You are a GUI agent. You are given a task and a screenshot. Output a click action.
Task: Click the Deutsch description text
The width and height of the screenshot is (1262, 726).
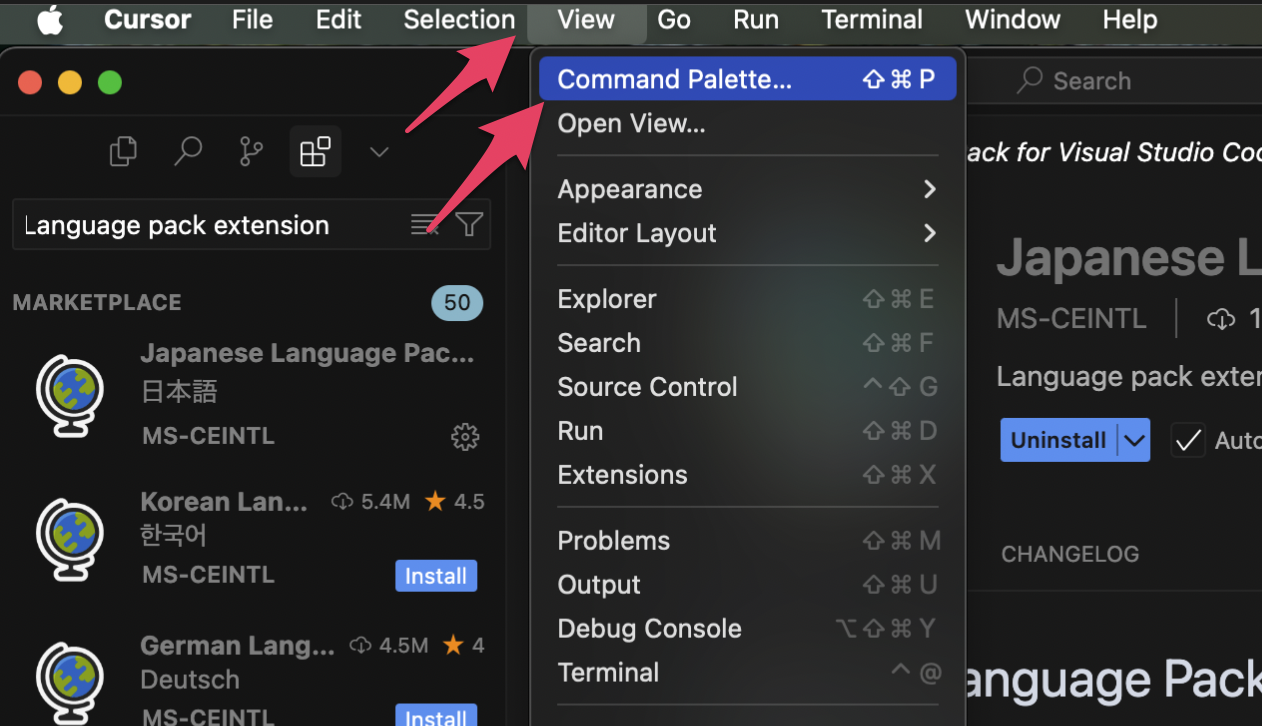(190, 680)
